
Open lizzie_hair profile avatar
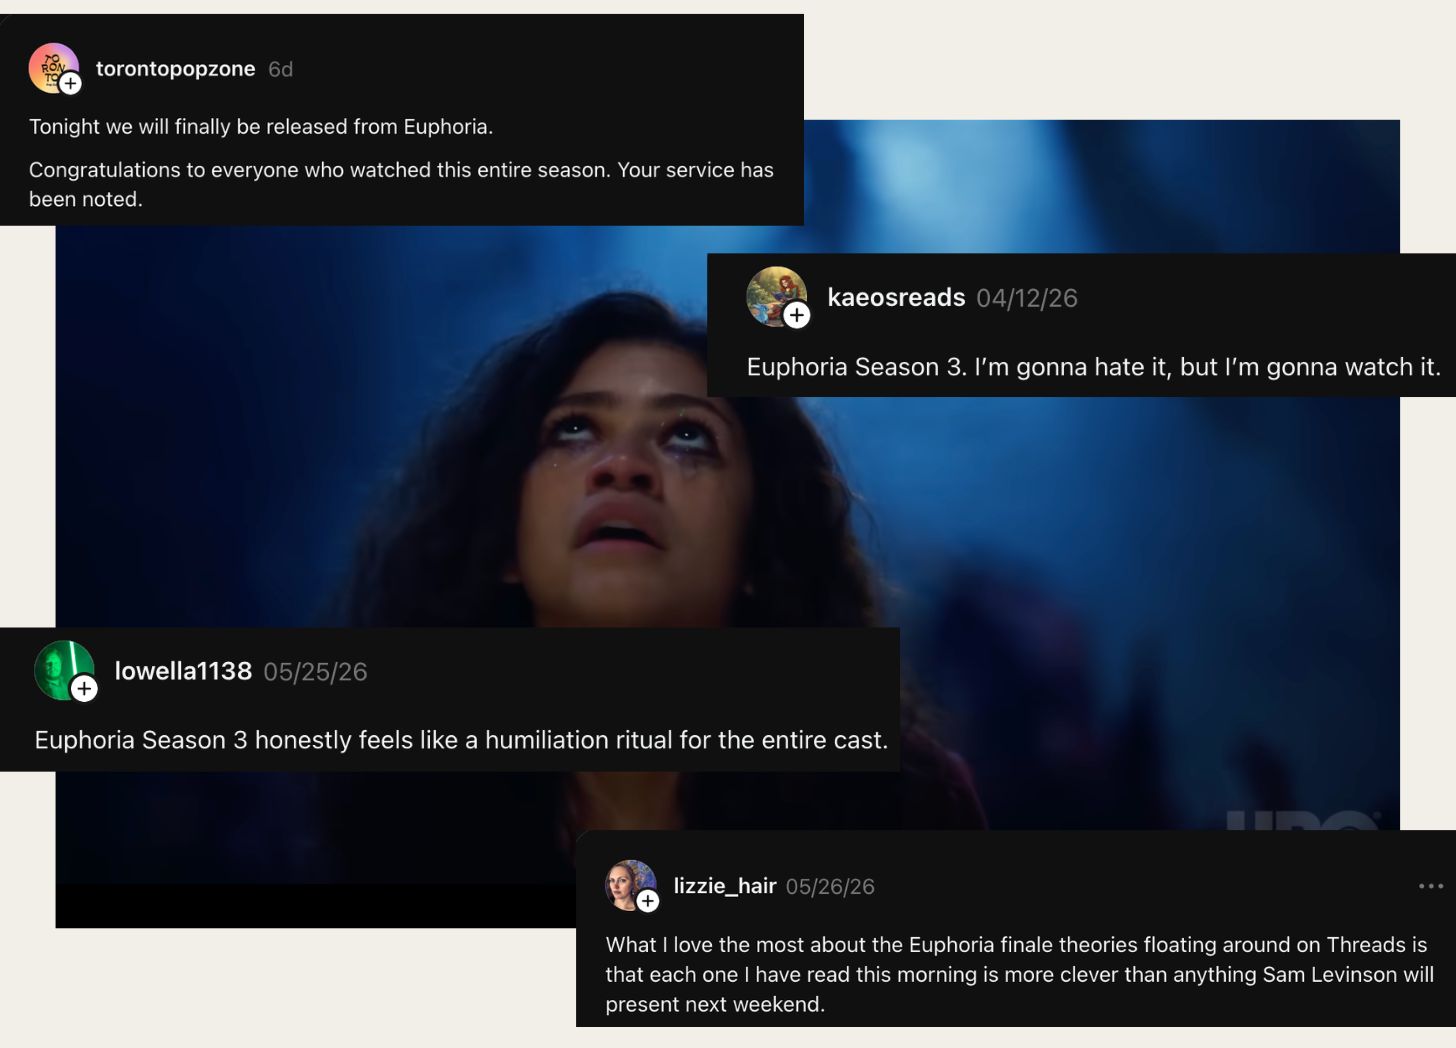pyautogui.click(x=630, y=885)
